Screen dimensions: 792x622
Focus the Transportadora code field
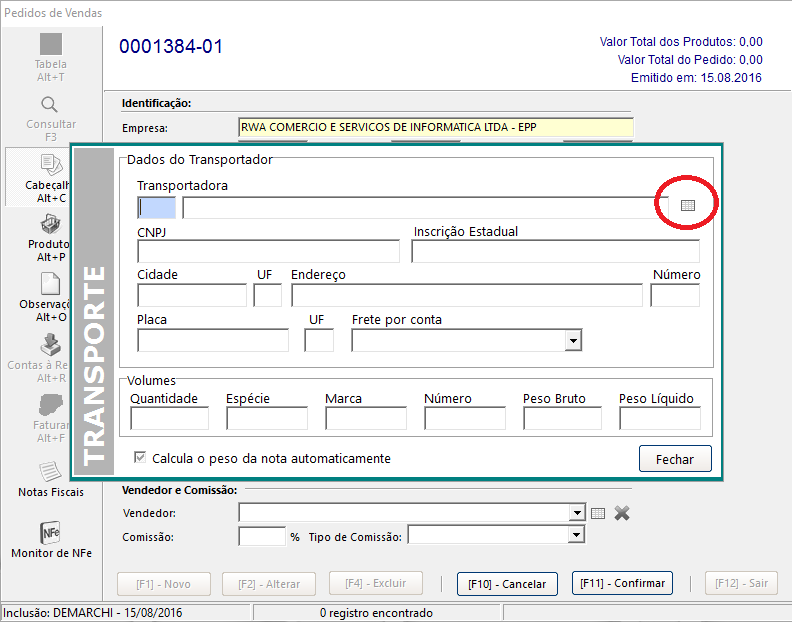click(157, 208)
